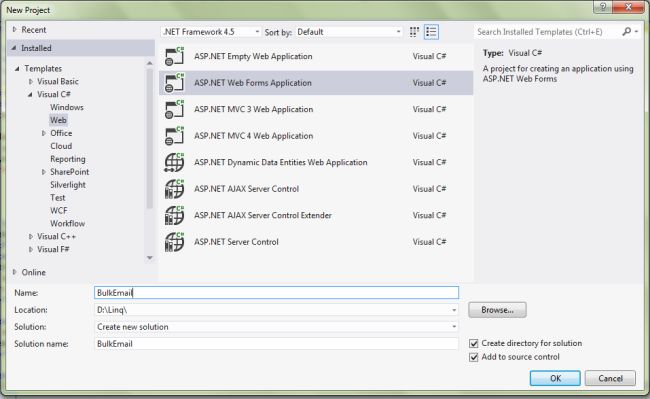Select ASP.NET Server Control text

236,242
